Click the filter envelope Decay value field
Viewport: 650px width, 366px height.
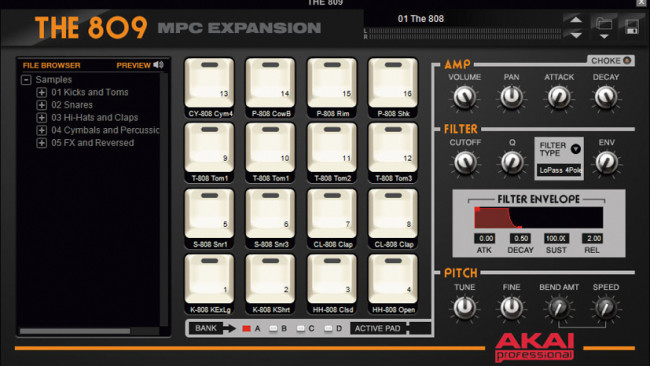point(520,238)
